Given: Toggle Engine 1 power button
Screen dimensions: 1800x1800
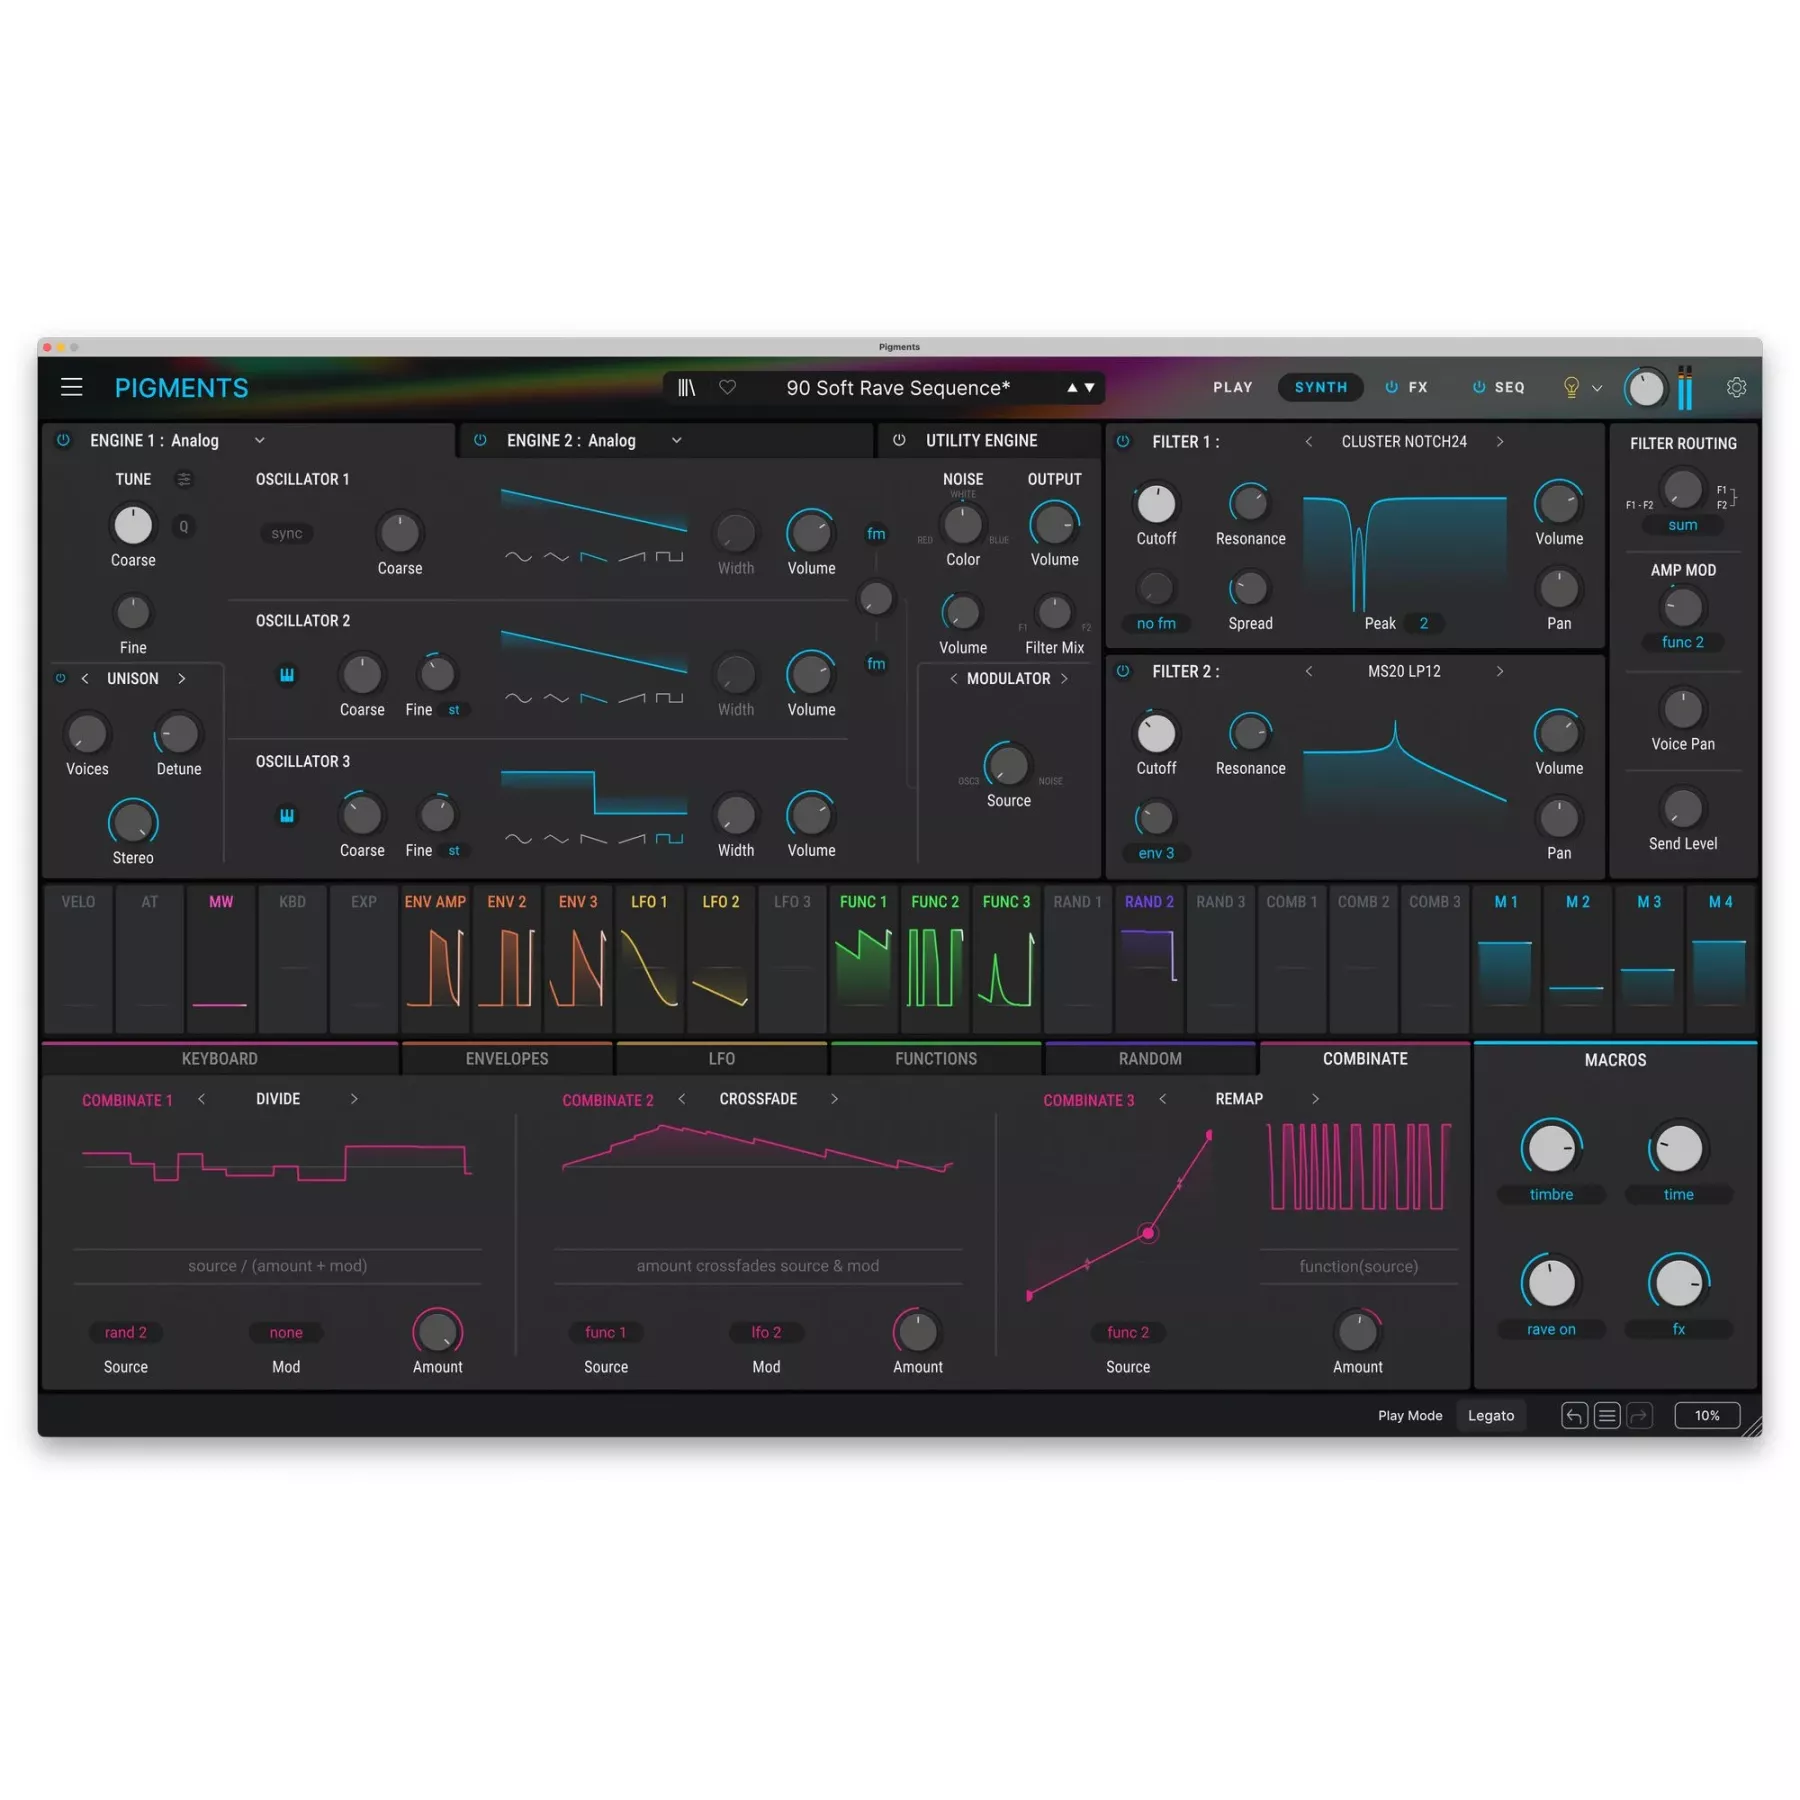Looking at the screenshot, I should tap(63, 440).
